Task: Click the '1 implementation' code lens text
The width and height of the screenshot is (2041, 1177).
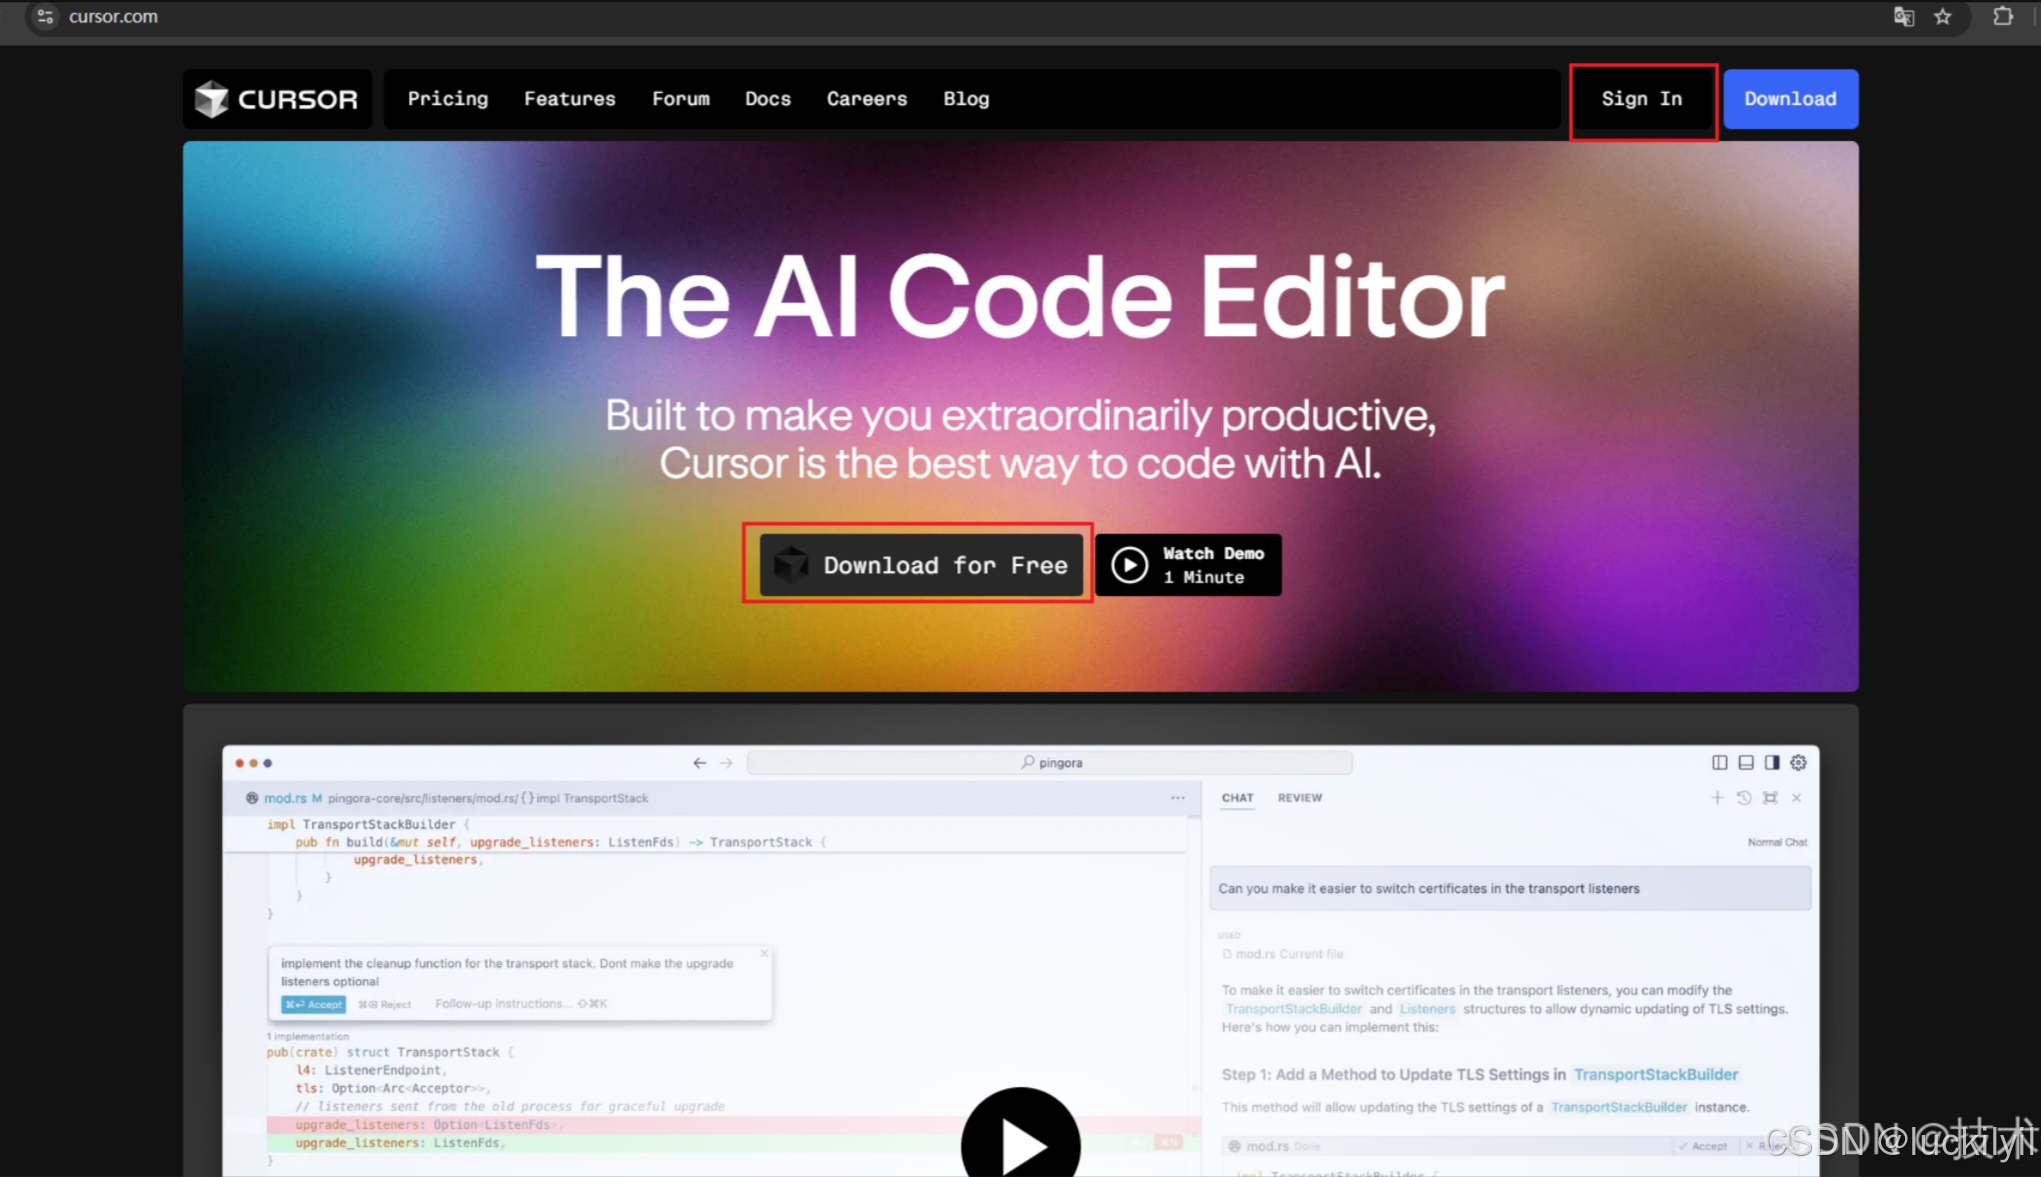Action: [x=308, y=1037]
